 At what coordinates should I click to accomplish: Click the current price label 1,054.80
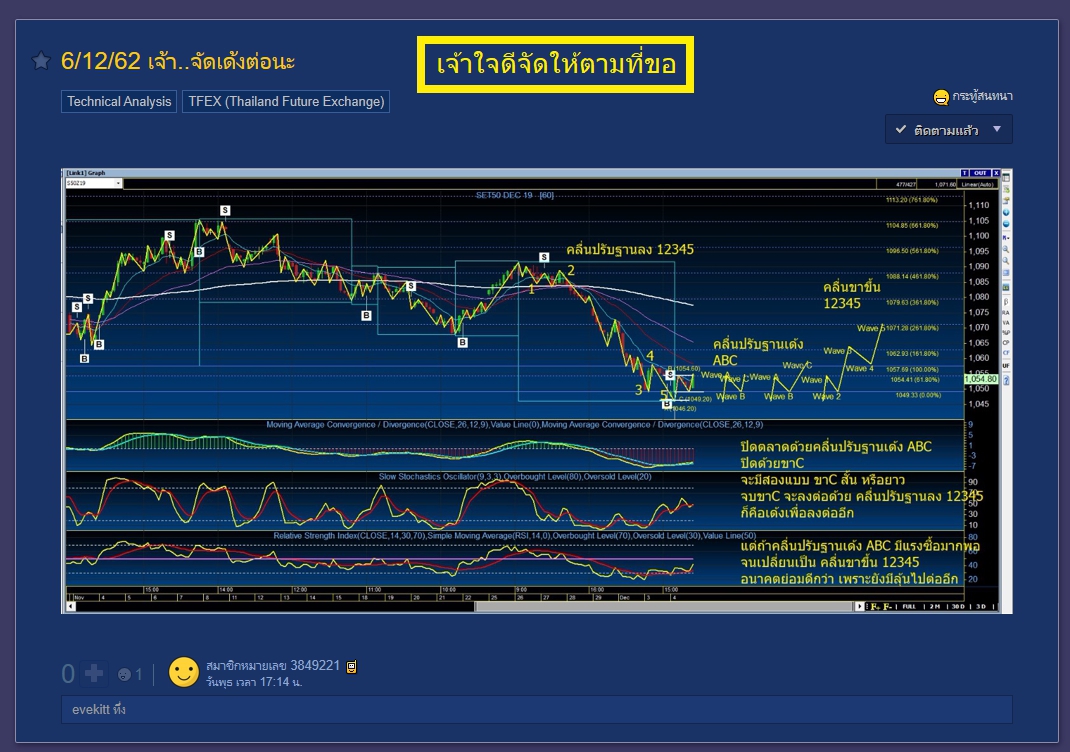tap(981, 379)
